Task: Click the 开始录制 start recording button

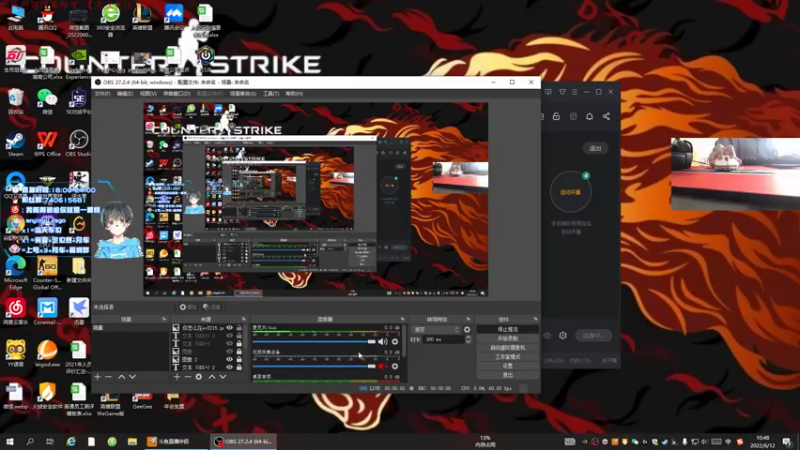Action: point(508,339)
